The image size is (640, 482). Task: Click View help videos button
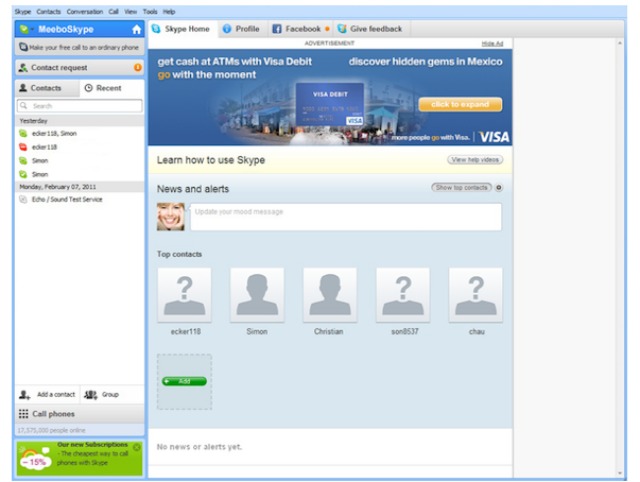475,160
